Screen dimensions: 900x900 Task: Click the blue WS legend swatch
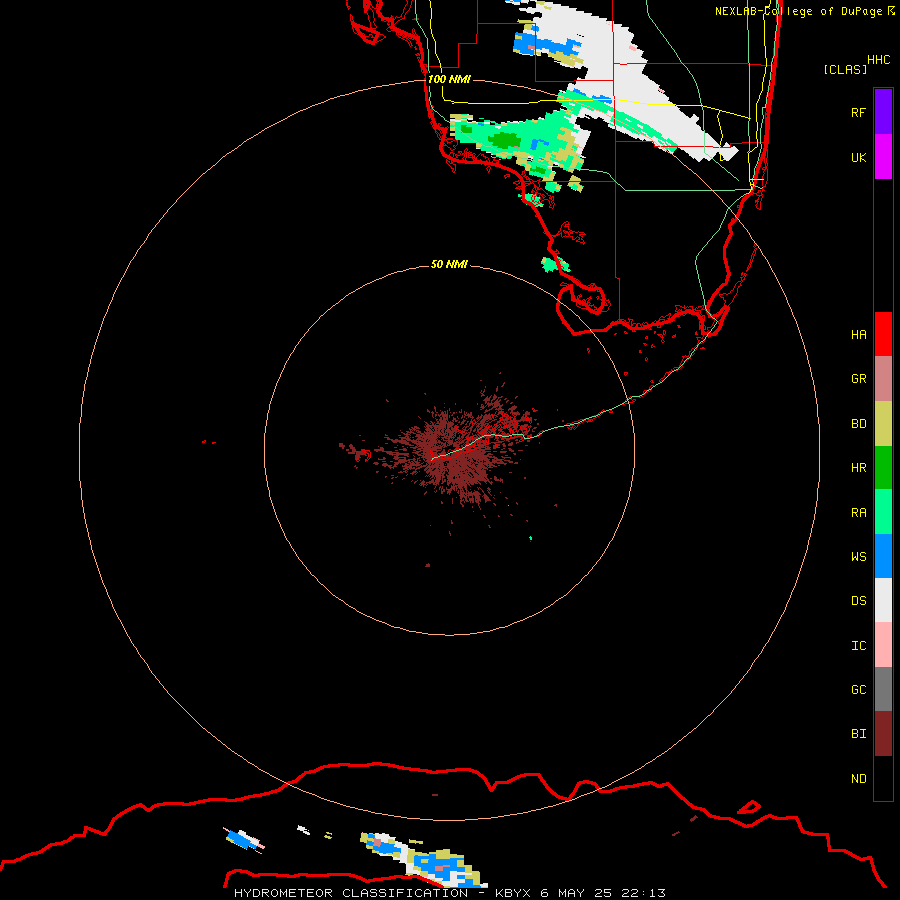click(883, 556)
